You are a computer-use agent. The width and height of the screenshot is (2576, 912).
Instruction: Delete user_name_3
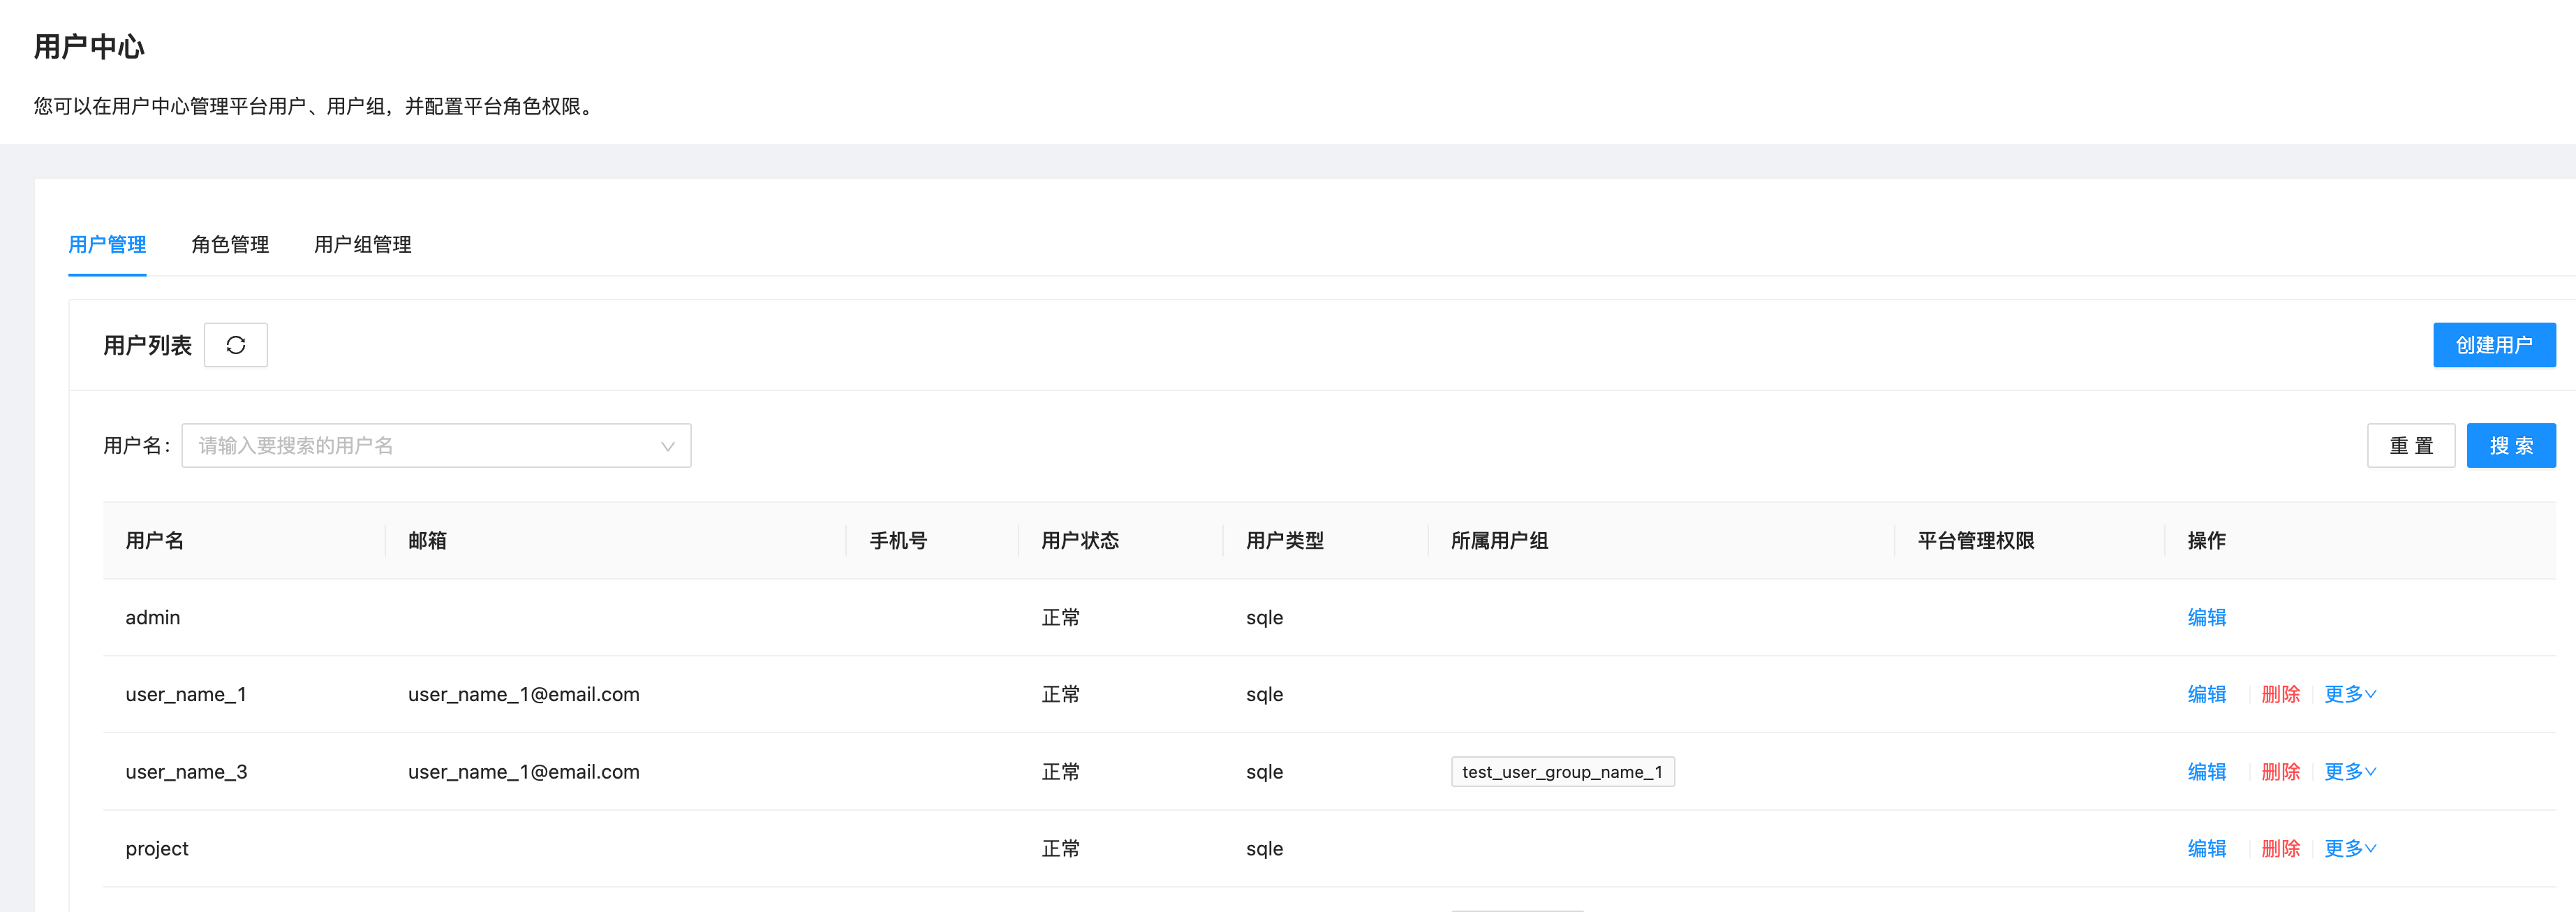click(2279, 771)
